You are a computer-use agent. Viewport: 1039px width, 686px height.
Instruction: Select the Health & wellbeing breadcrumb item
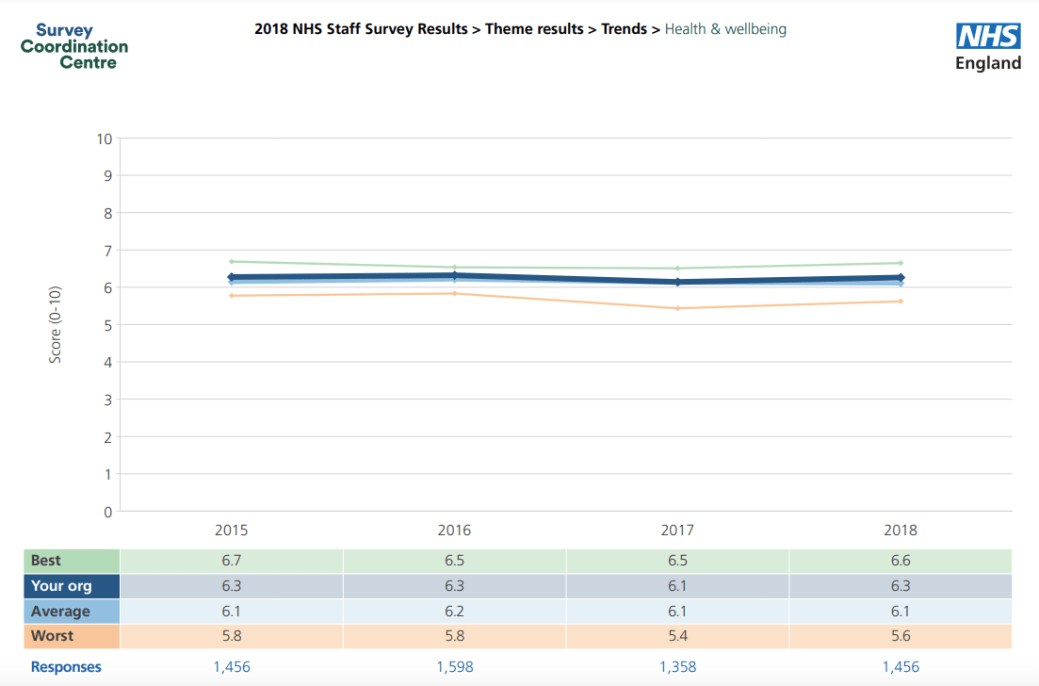725,29
